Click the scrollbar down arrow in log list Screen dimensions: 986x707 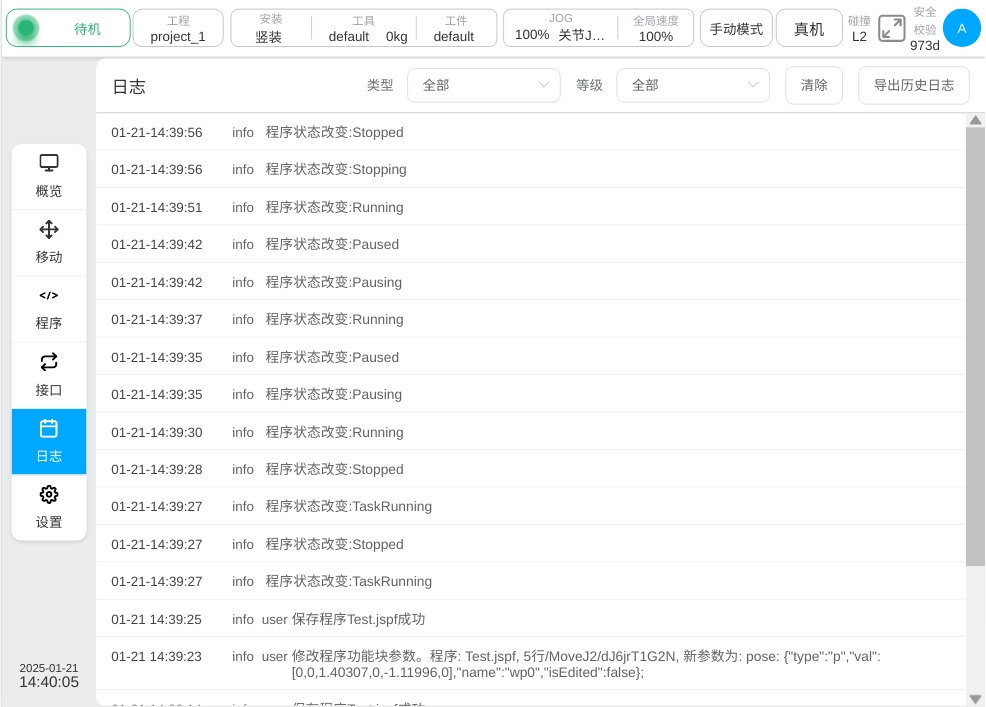pos(975,698)
